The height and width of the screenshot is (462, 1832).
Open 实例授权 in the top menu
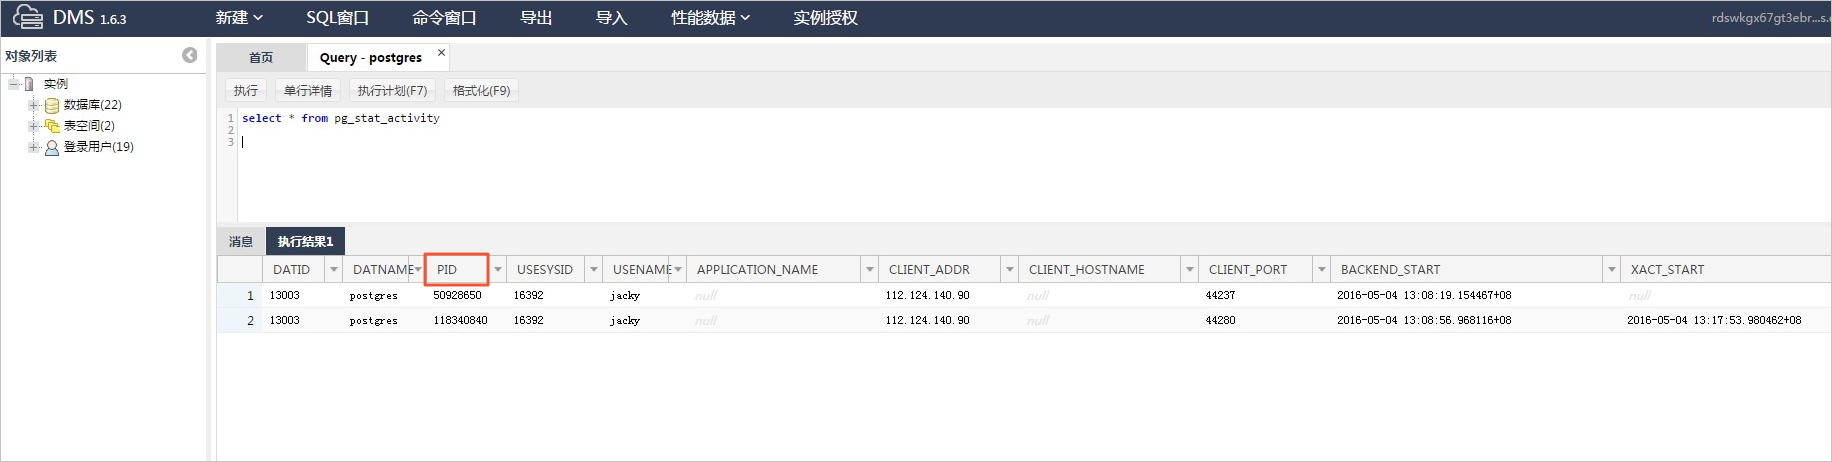tap(825, 17)
